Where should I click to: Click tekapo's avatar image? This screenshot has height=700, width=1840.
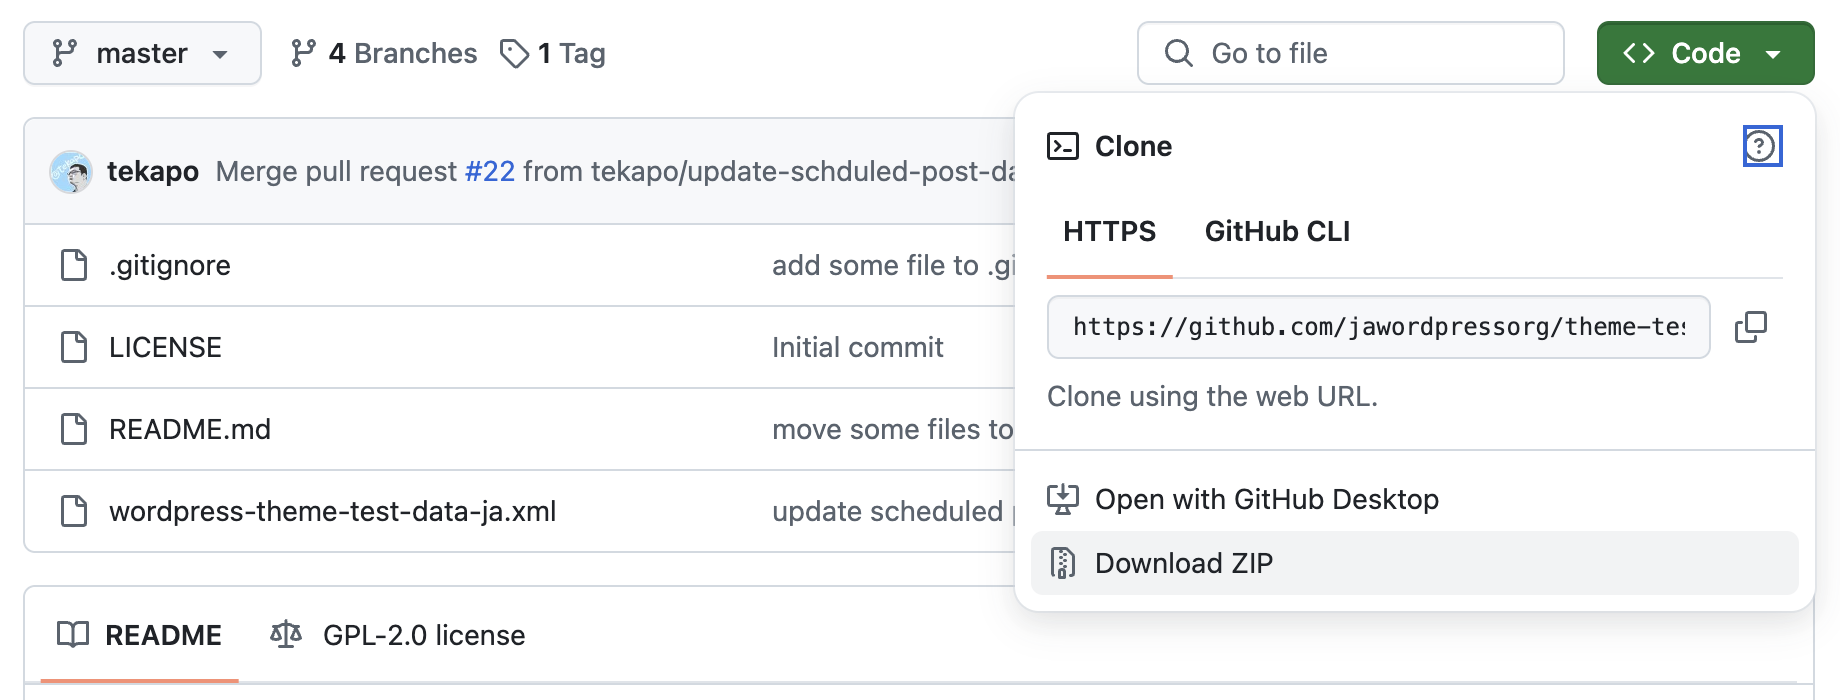[71, 172]
